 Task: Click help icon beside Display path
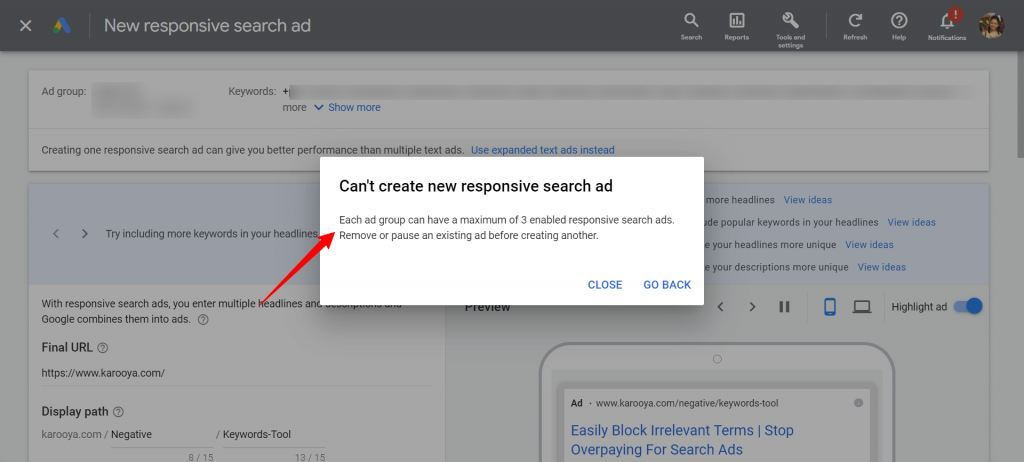118,412
